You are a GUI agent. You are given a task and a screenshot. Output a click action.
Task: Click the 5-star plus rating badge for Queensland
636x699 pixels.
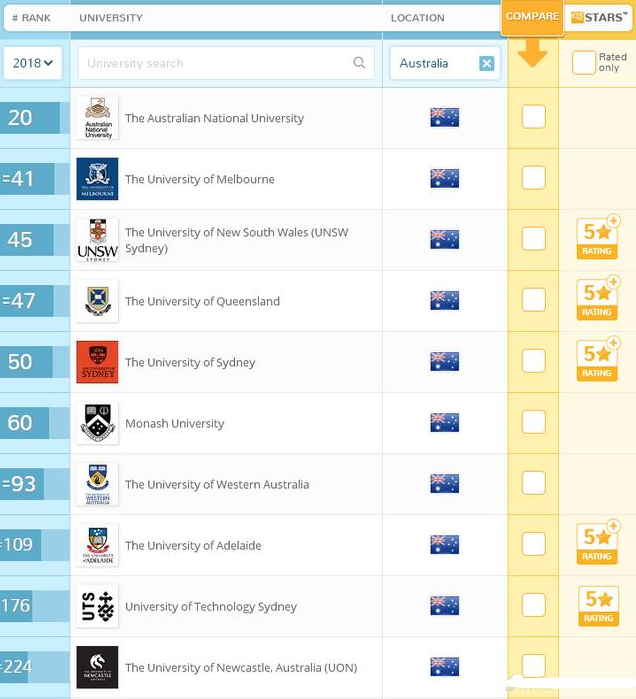pos(598,298)
